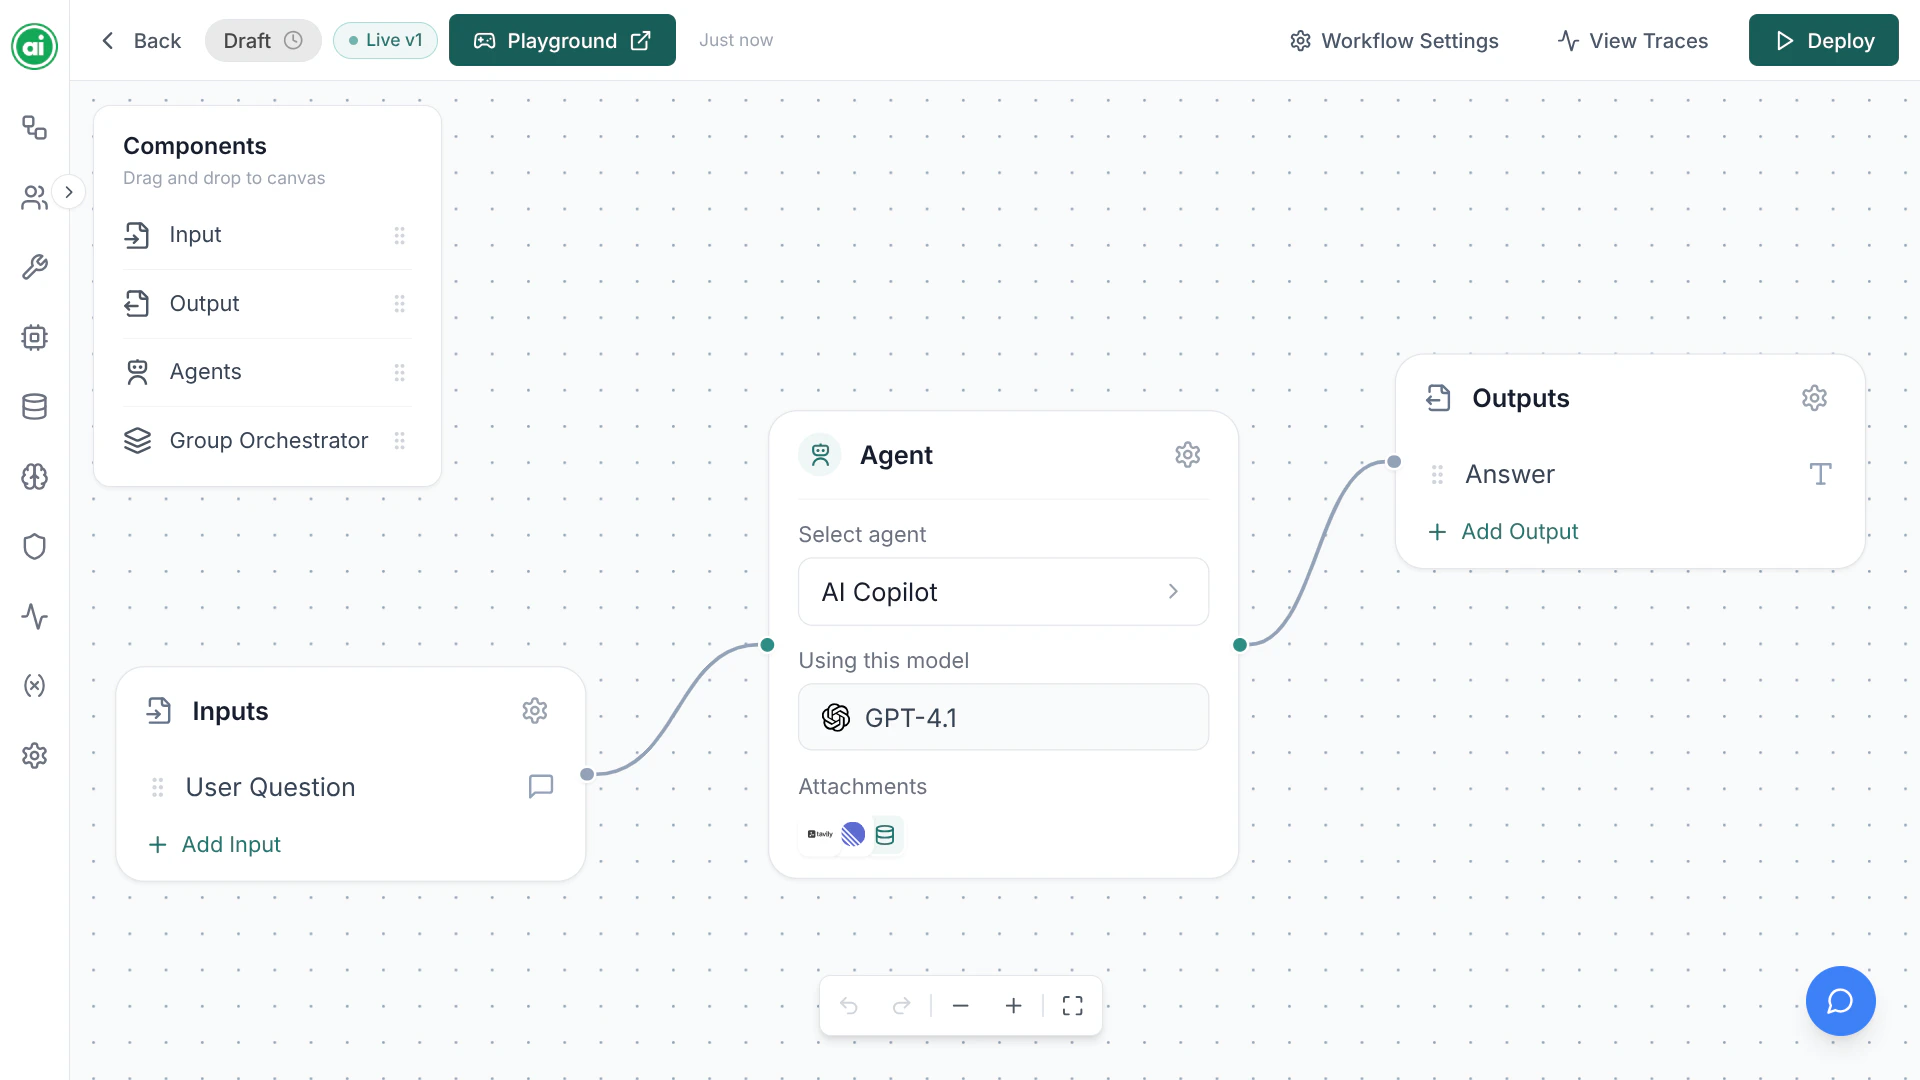Select the Output component
Image resolution: width=1920 pixels, height=1080 pixels.
pos(267,303)
